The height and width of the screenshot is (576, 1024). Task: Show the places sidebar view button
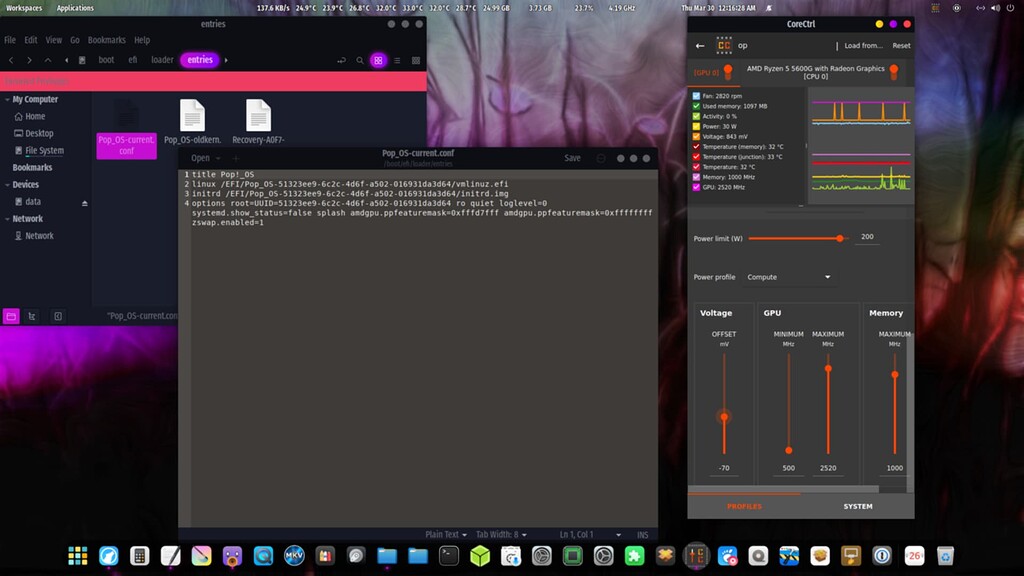pos(11,317)
